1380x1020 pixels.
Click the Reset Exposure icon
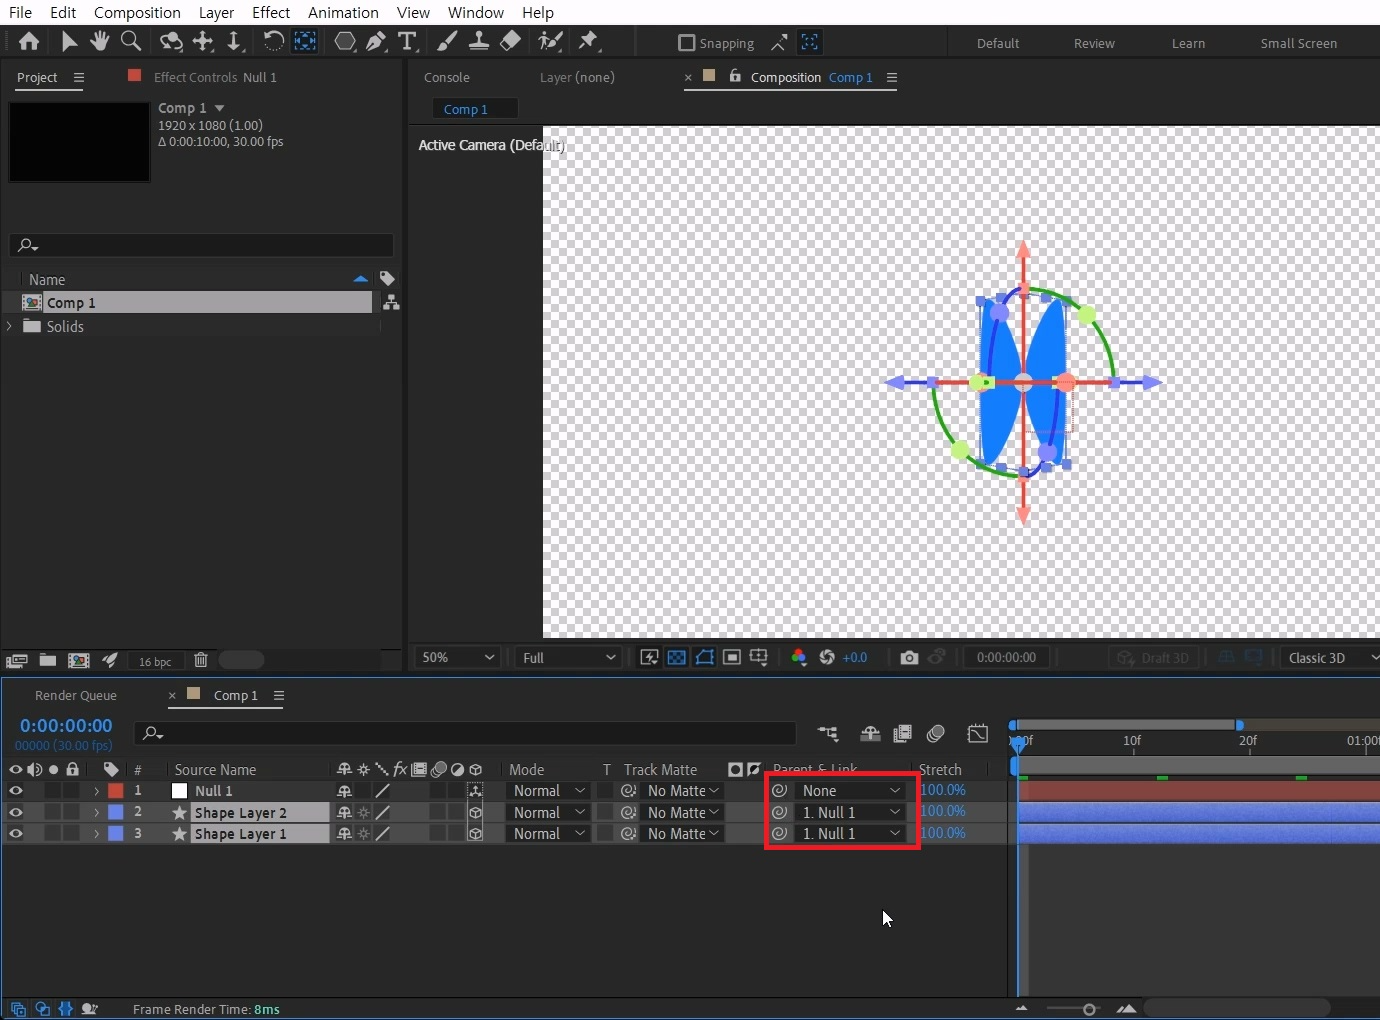827,658
